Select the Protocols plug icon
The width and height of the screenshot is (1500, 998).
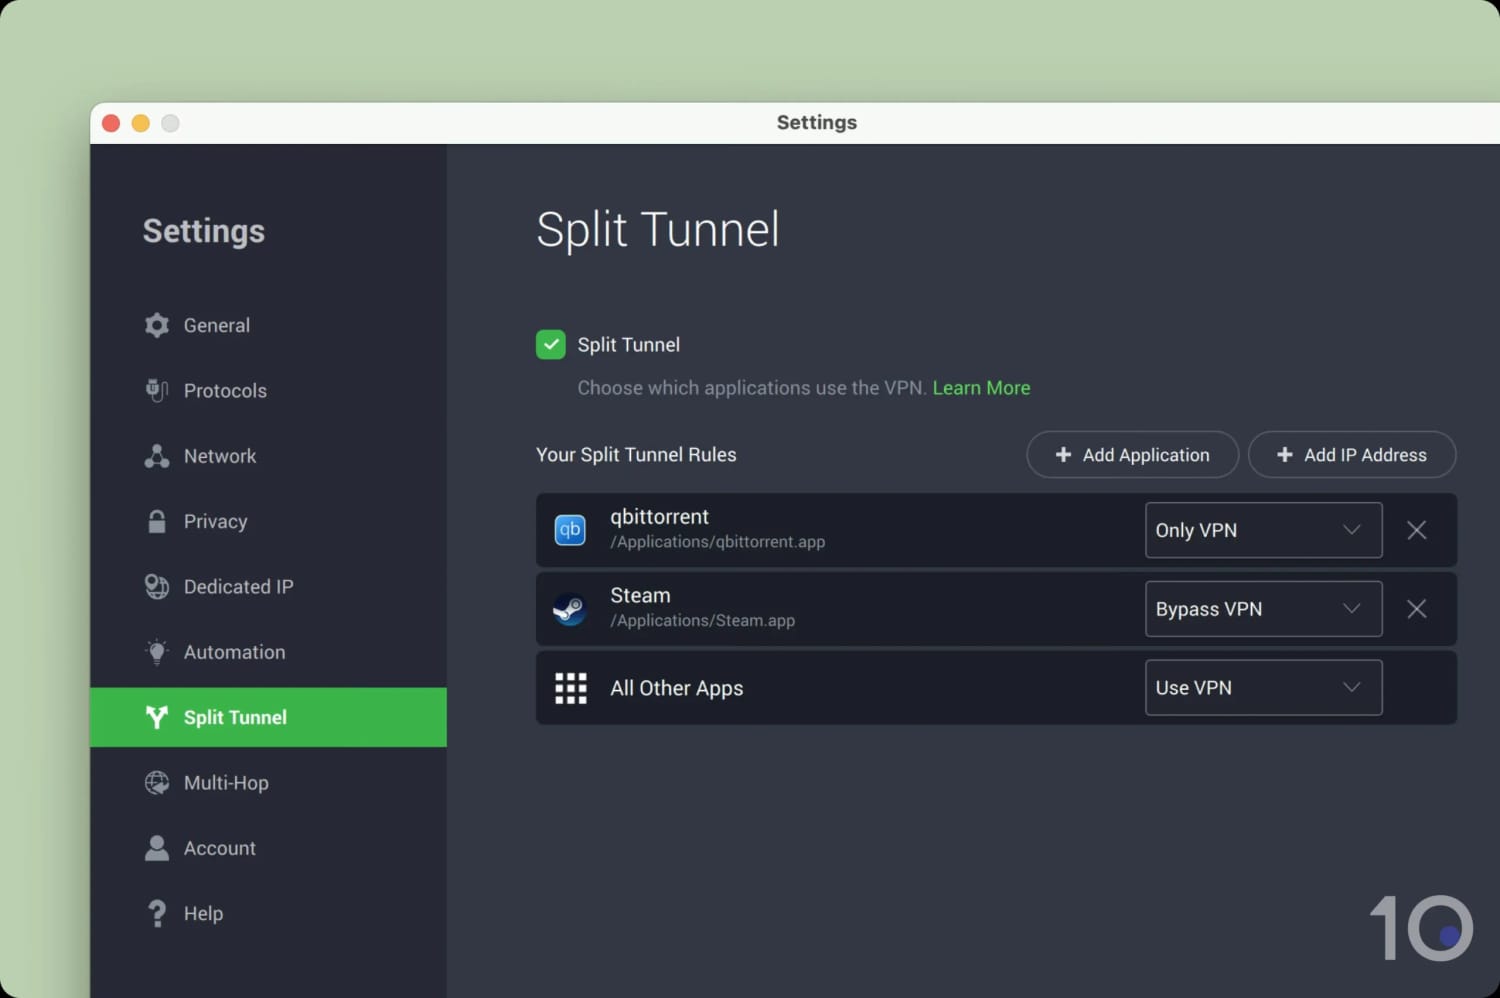[157, 390]
